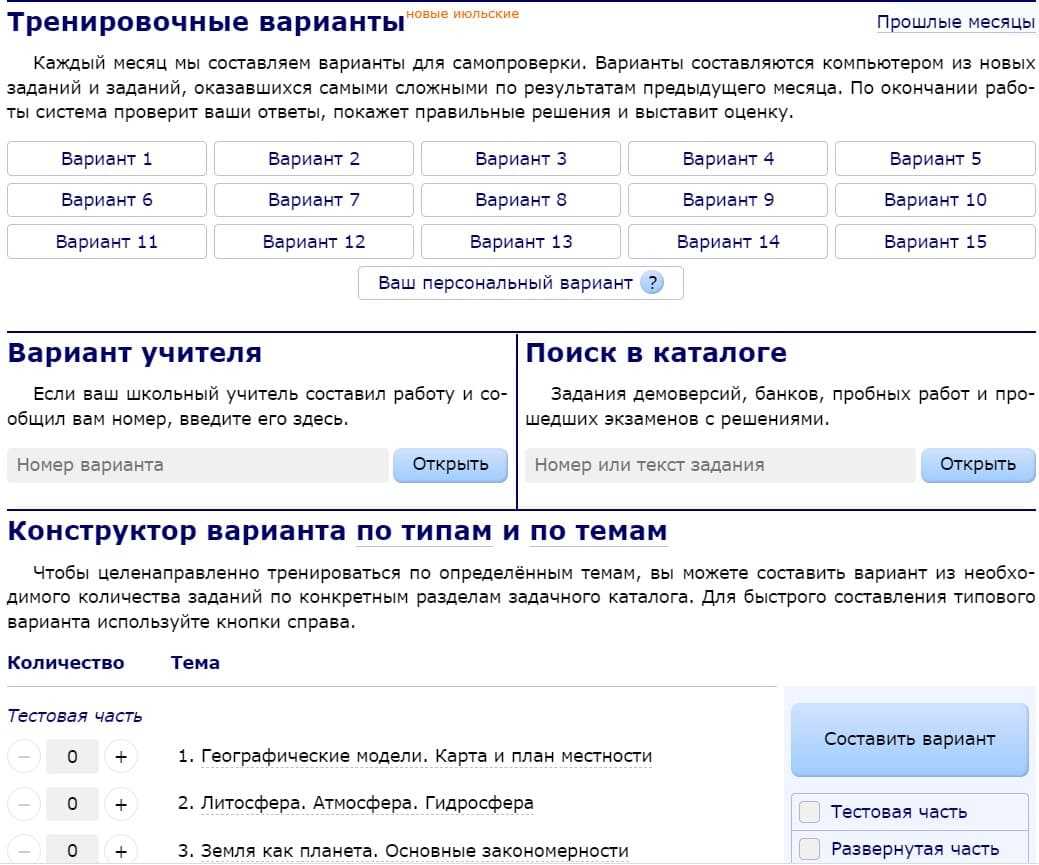Open Вариант 1
The height and width of the screenshot is (865, 1039).
(x=107, y=159)
